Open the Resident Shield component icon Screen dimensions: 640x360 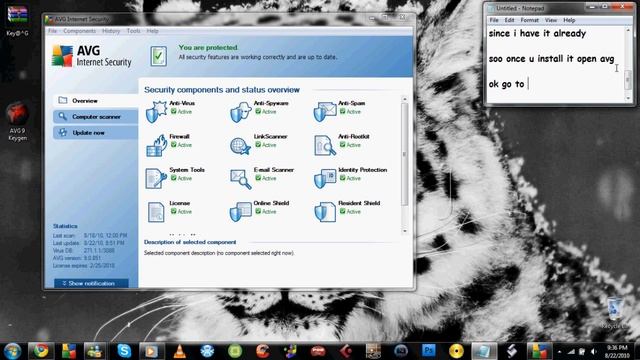[325, 212]
